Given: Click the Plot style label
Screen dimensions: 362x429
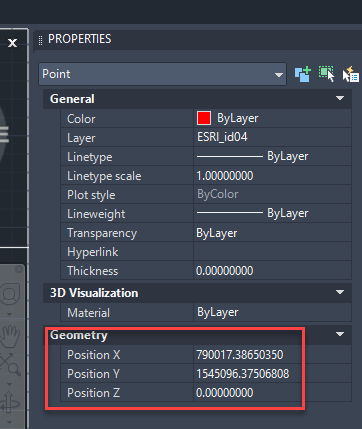Looking at the screenshot, I should pyautogui.click(x=91, y=195).
